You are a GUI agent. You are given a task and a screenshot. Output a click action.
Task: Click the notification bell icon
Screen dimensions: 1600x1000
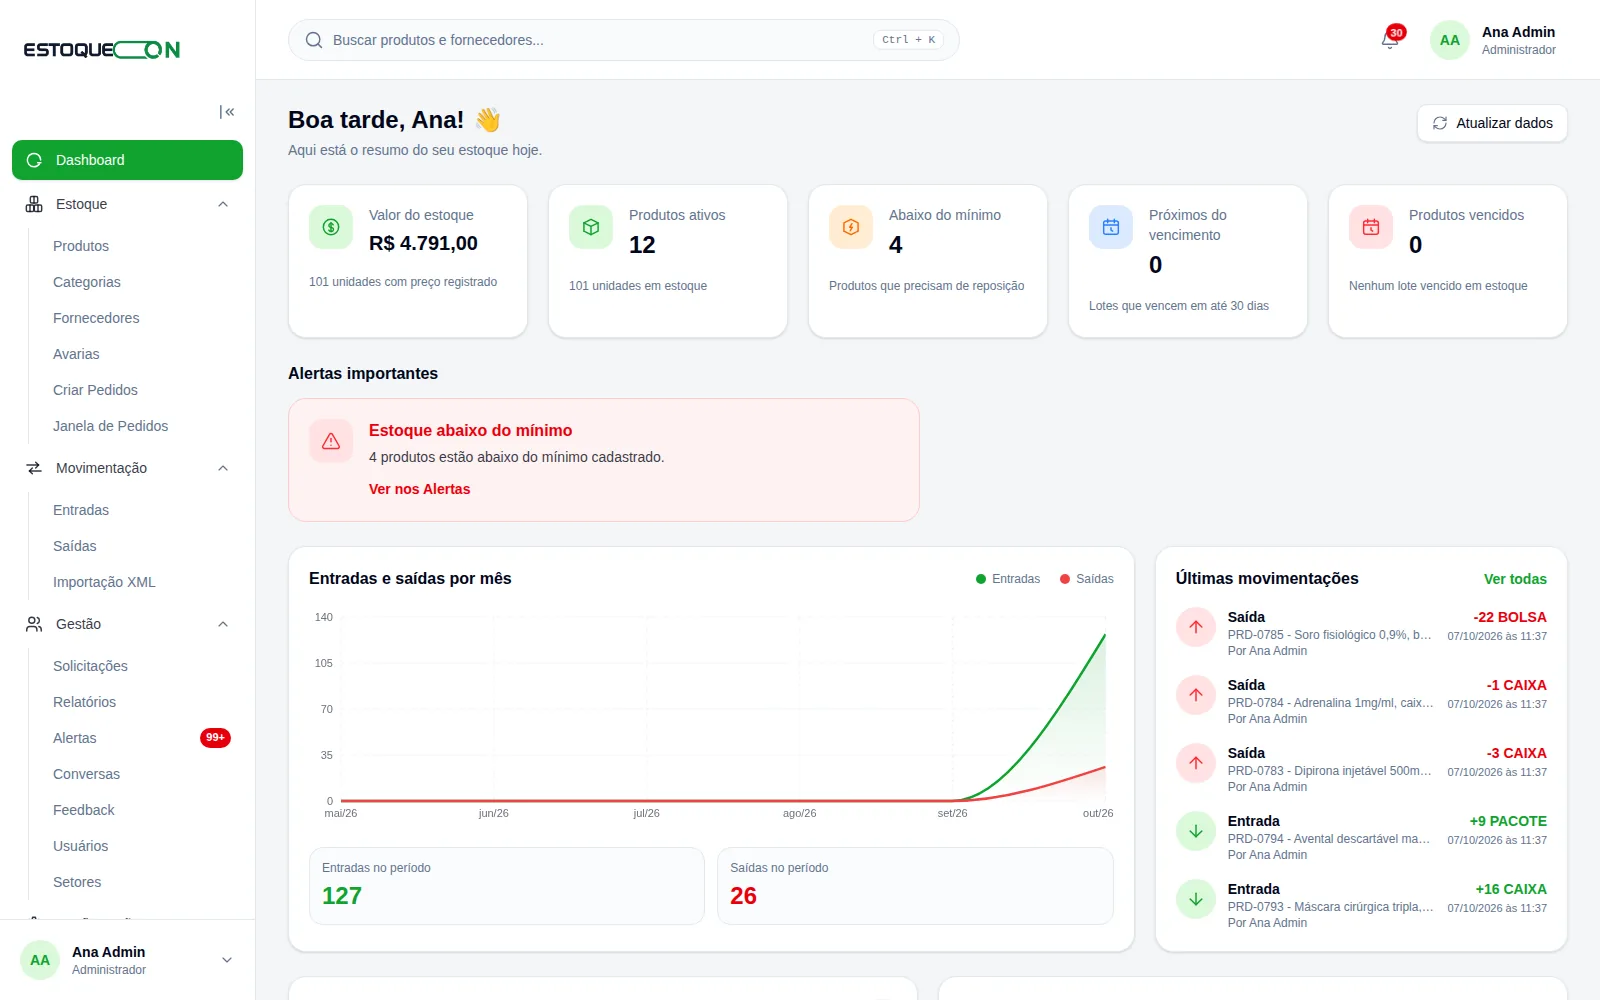[1390, 40]
